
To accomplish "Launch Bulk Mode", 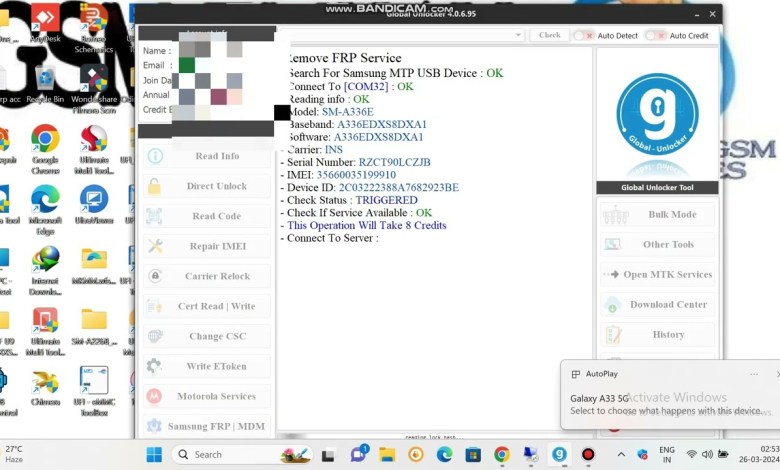I will (x=657, y=215).
